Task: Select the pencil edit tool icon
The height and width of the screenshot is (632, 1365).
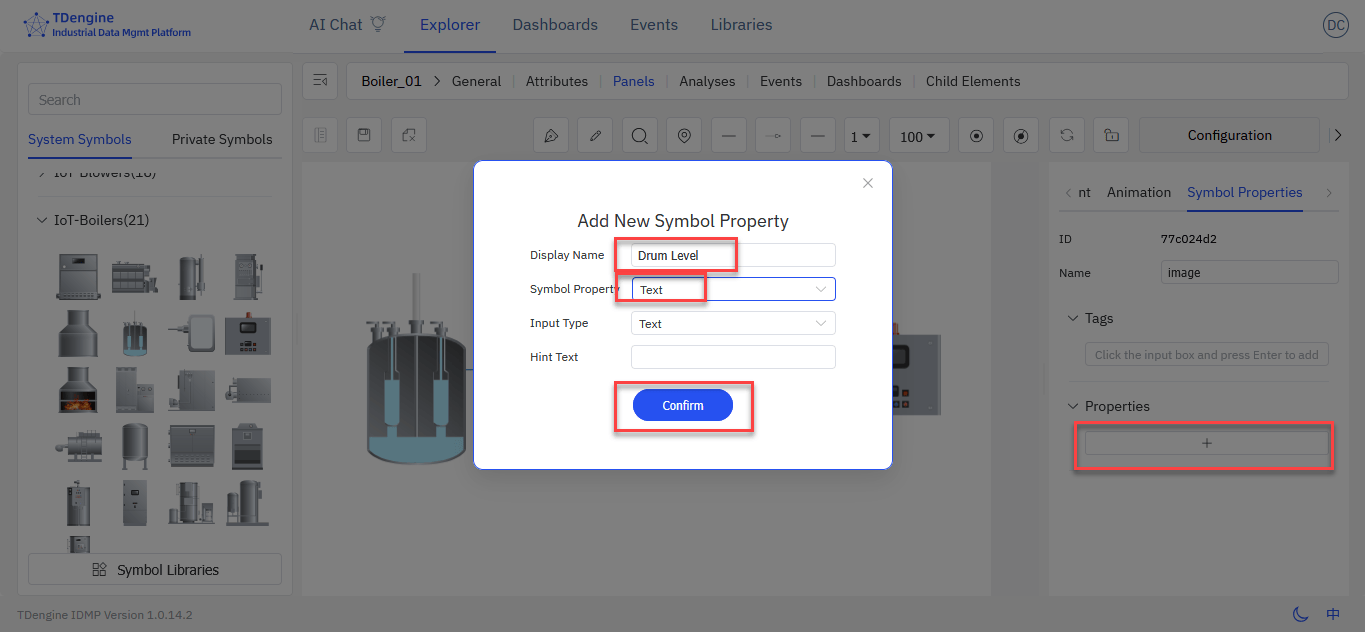Action: (x=595, y=136)
